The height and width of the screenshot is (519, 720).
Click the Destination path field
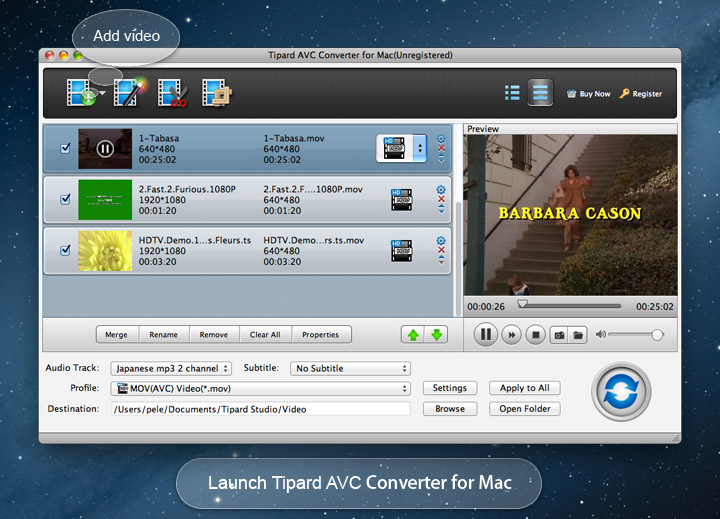261,409
